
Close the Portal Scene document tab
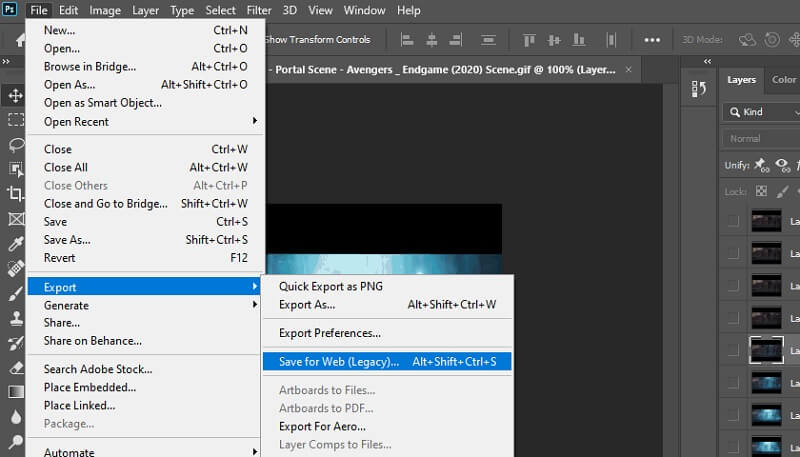(629, 69)
